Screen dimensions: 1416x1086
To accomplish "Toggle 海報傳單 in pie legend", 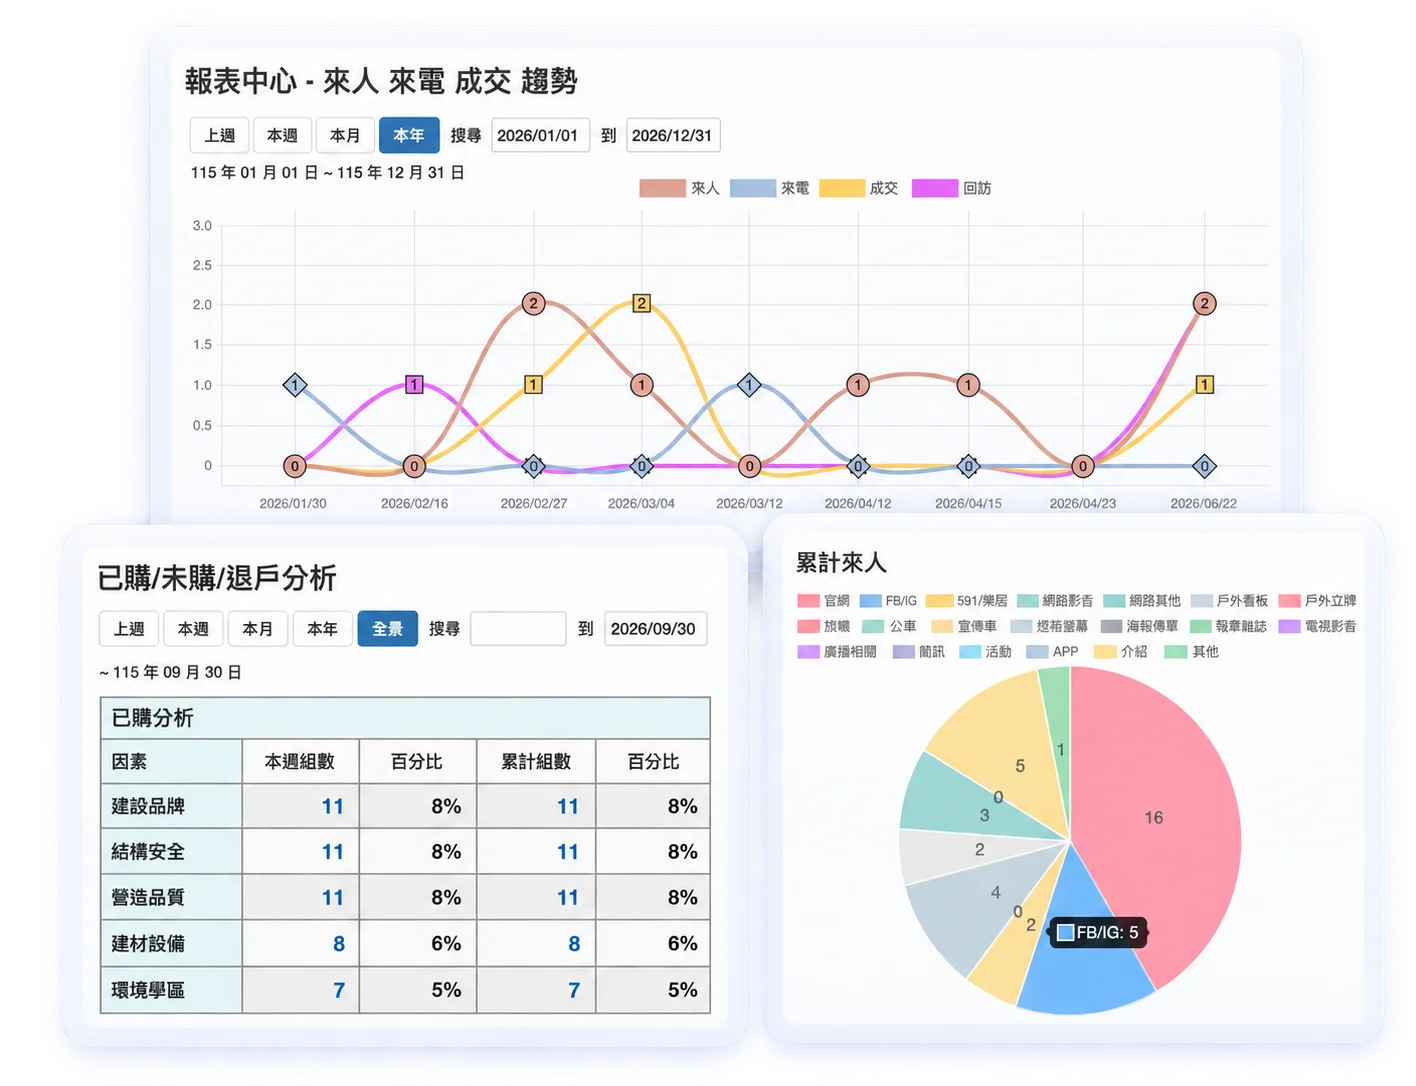I will point(1139,626).
